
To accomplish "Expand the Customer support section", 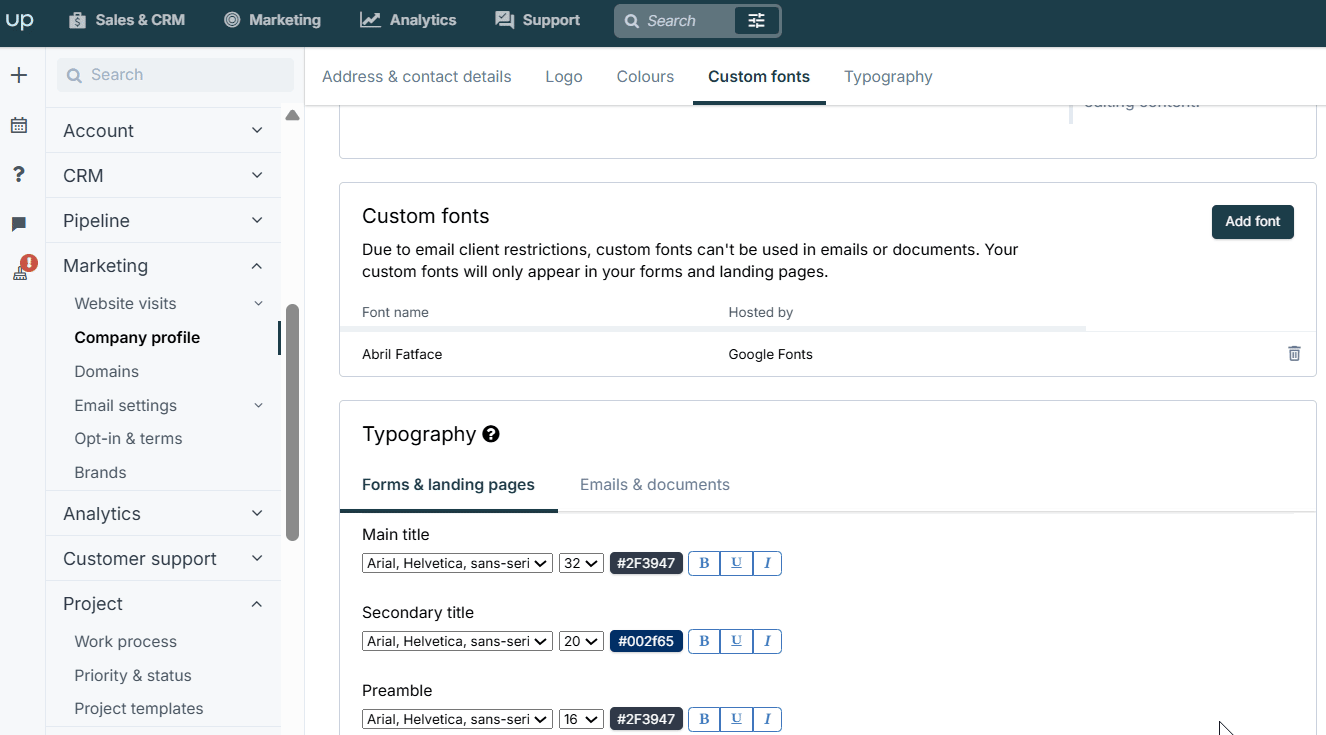I will (x=163, y=558).
